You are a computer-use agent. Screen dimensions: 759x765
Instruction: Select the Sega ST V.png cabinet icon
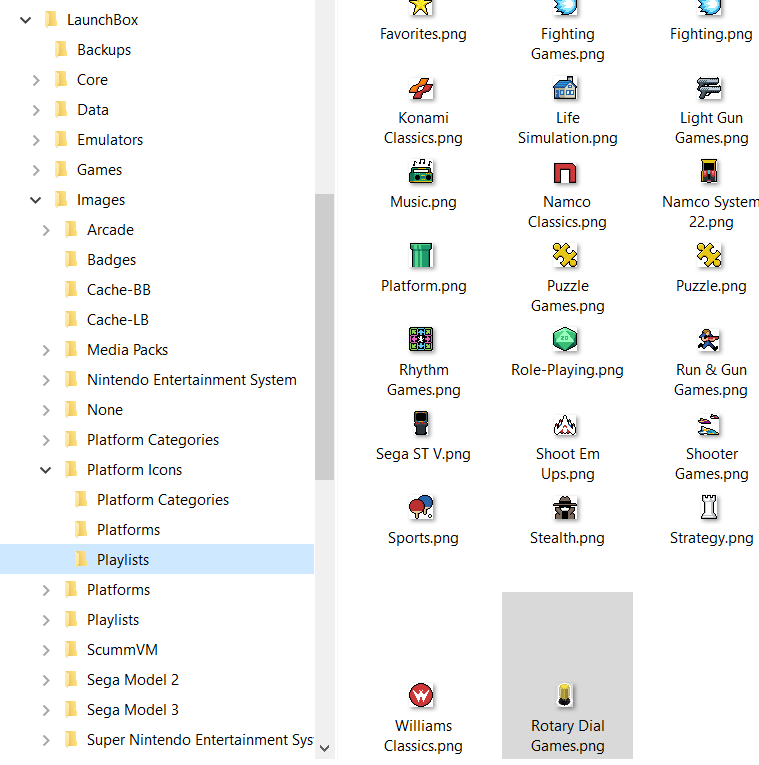click(x=421, y=423)
